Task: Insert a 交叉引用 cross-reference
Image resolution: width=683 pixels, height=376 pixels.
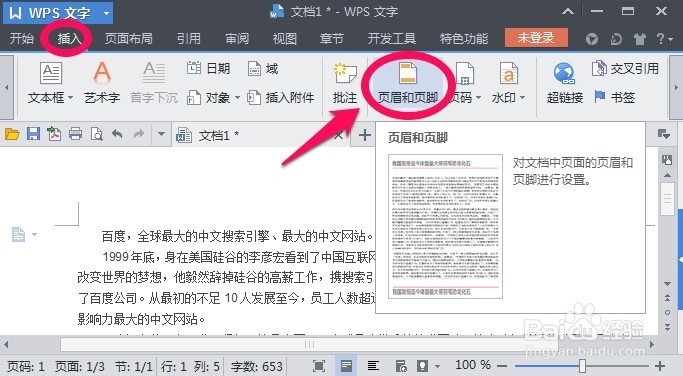Action: pyautogui.click(x=625, y=68)
